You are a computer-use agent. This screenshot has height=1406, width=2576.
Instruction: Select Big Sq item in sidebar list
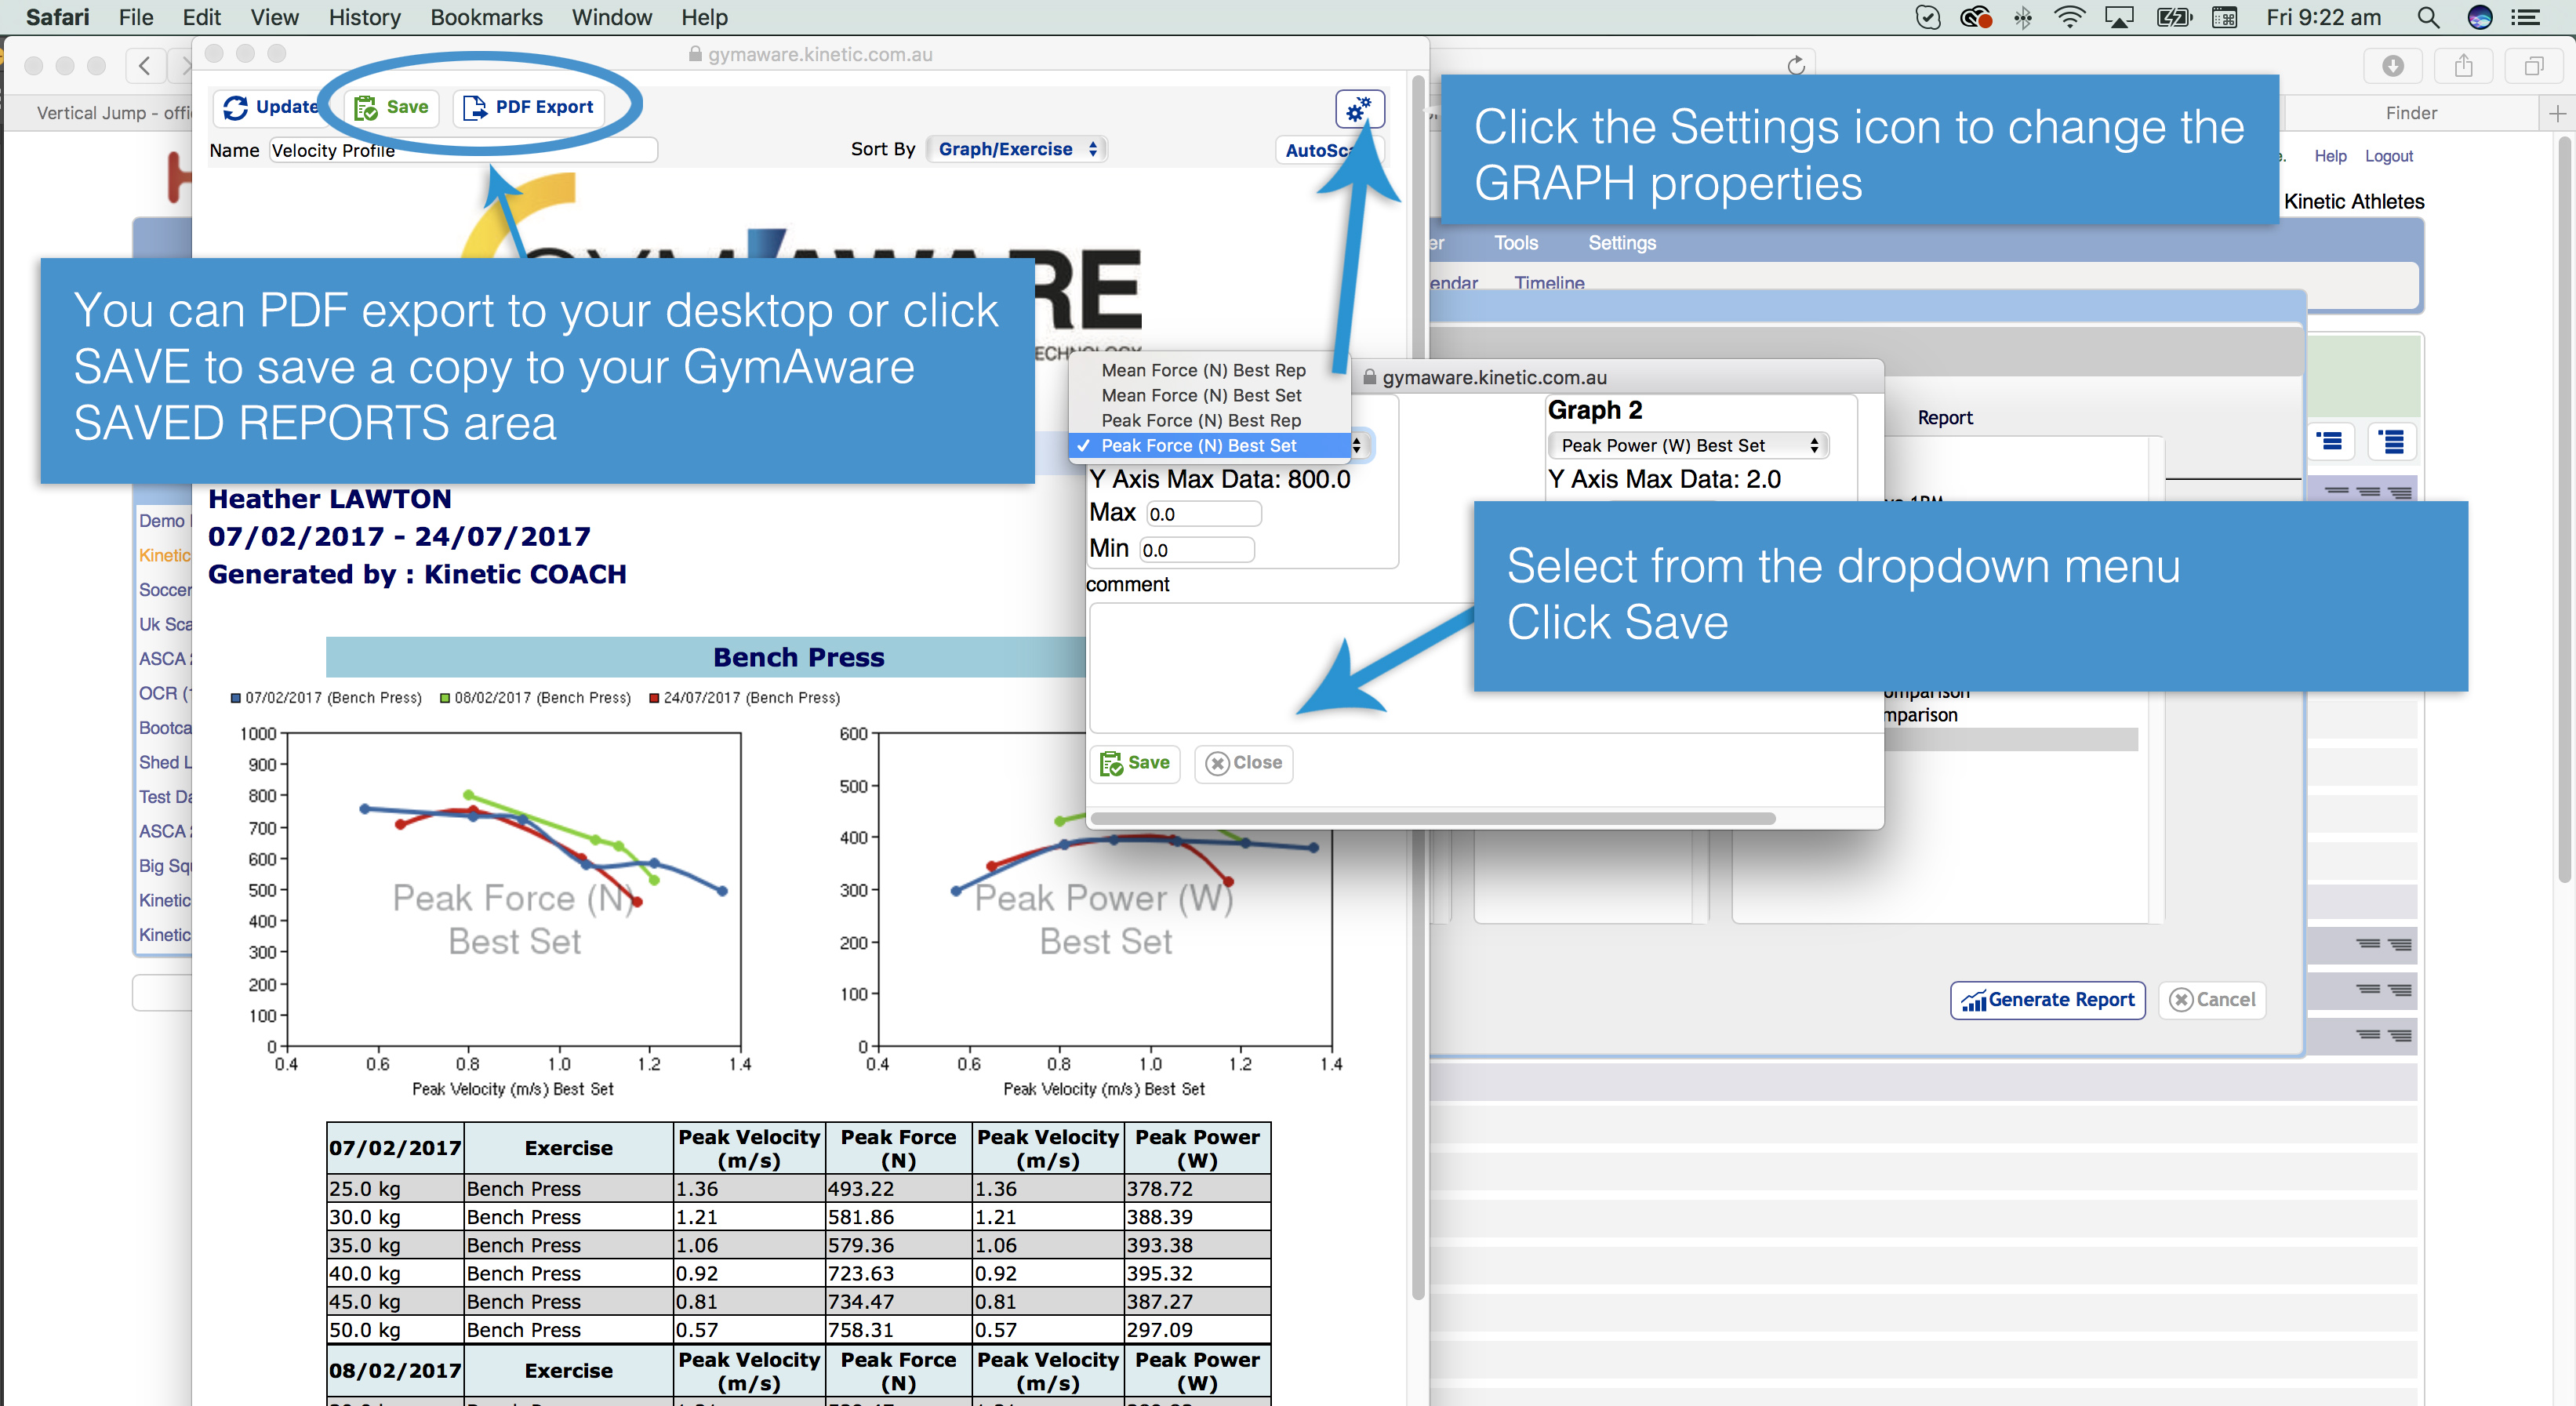point(165,866)
